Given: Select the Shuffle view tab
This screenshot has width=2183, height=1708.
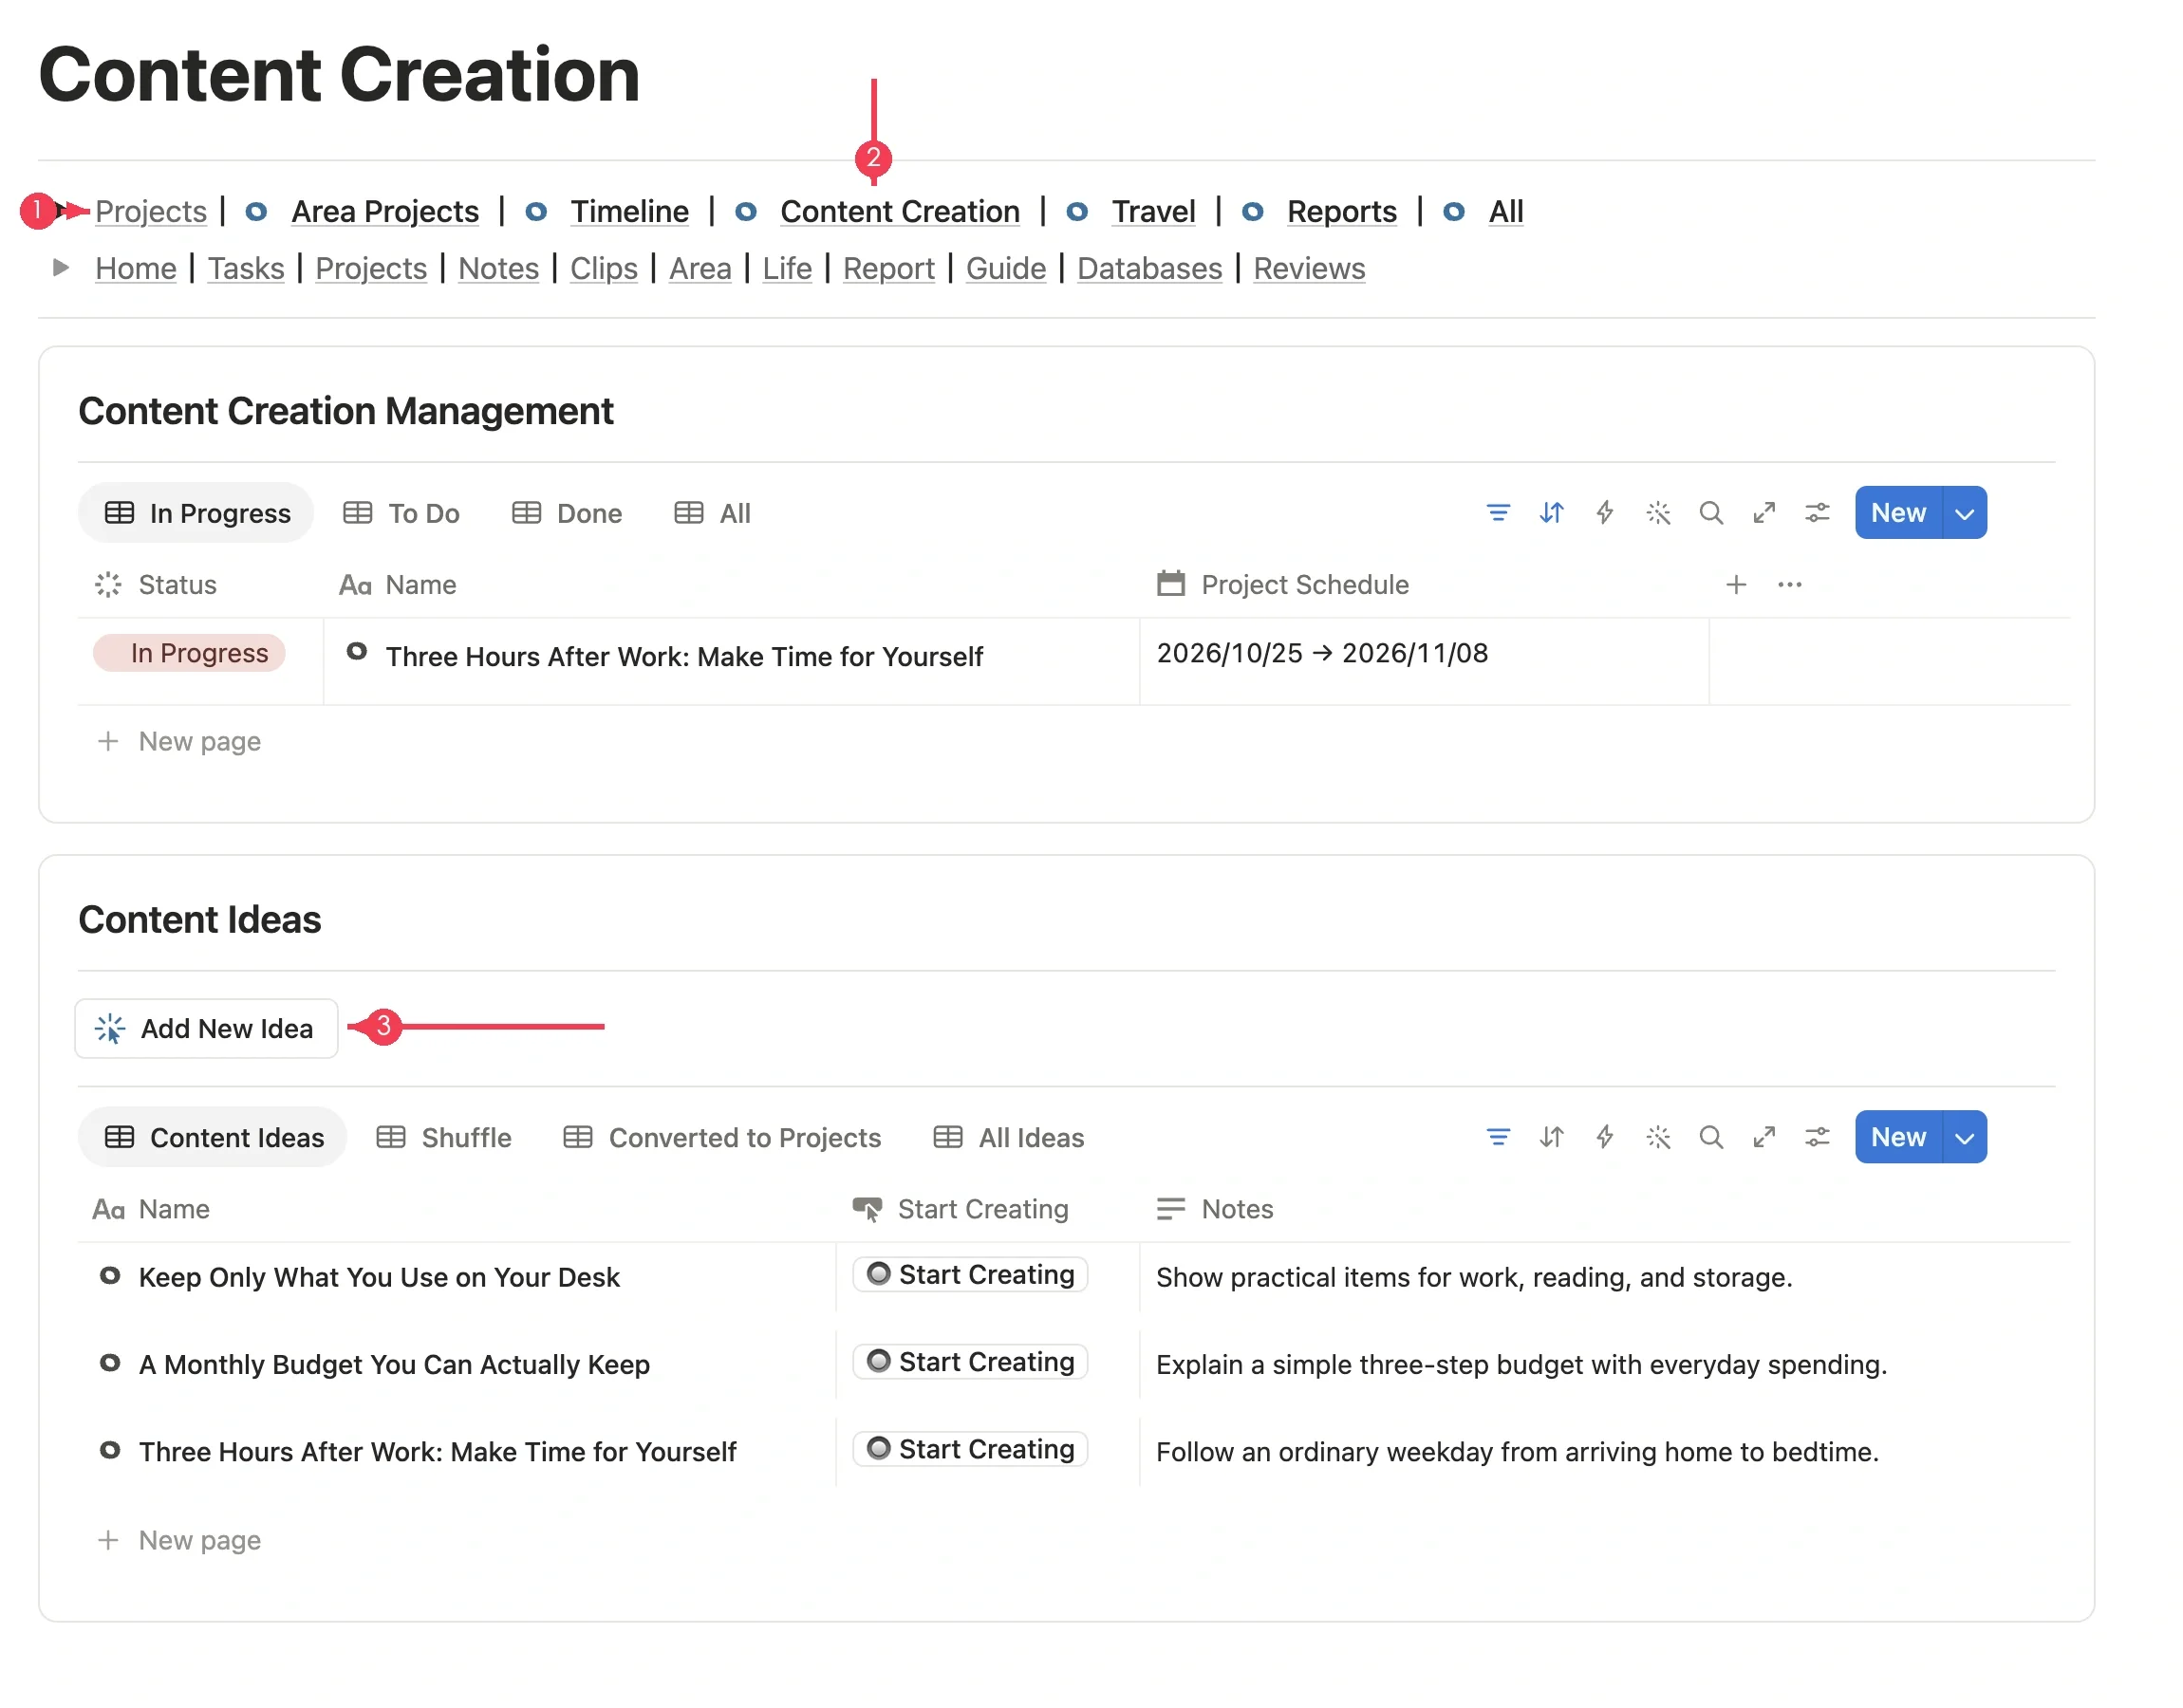Looking at the screenshot, I should 444,1138.
